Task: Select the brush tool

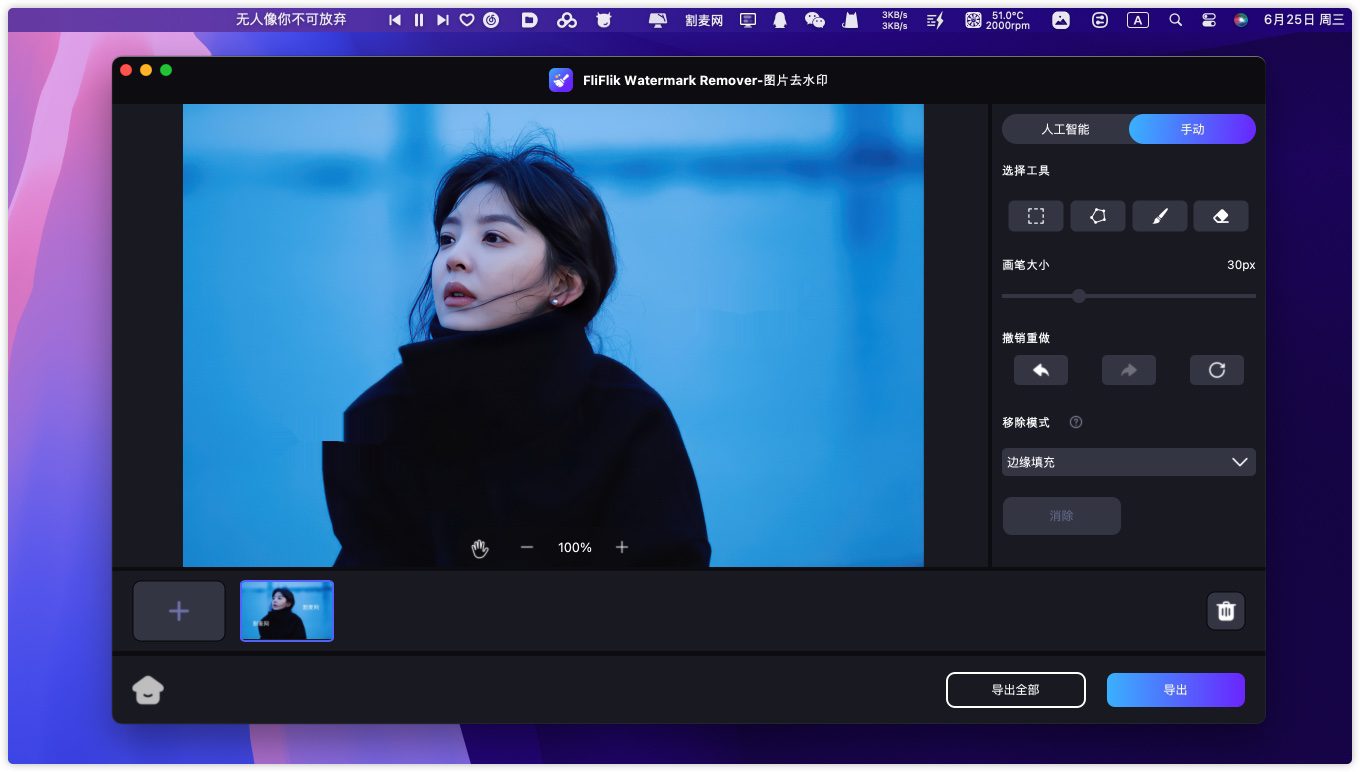Action: click(x=1160, y=216)
